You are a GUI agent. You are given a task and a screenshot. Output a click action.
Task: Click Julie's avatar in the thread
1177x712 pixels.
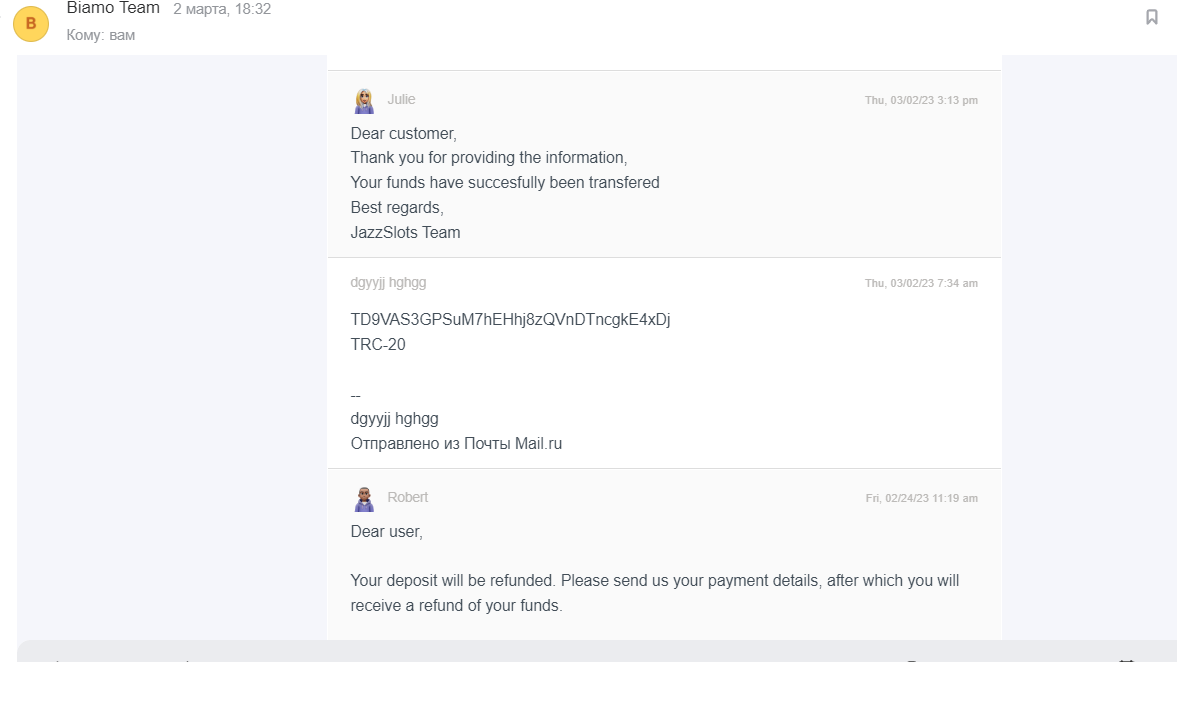pos(364,100)
